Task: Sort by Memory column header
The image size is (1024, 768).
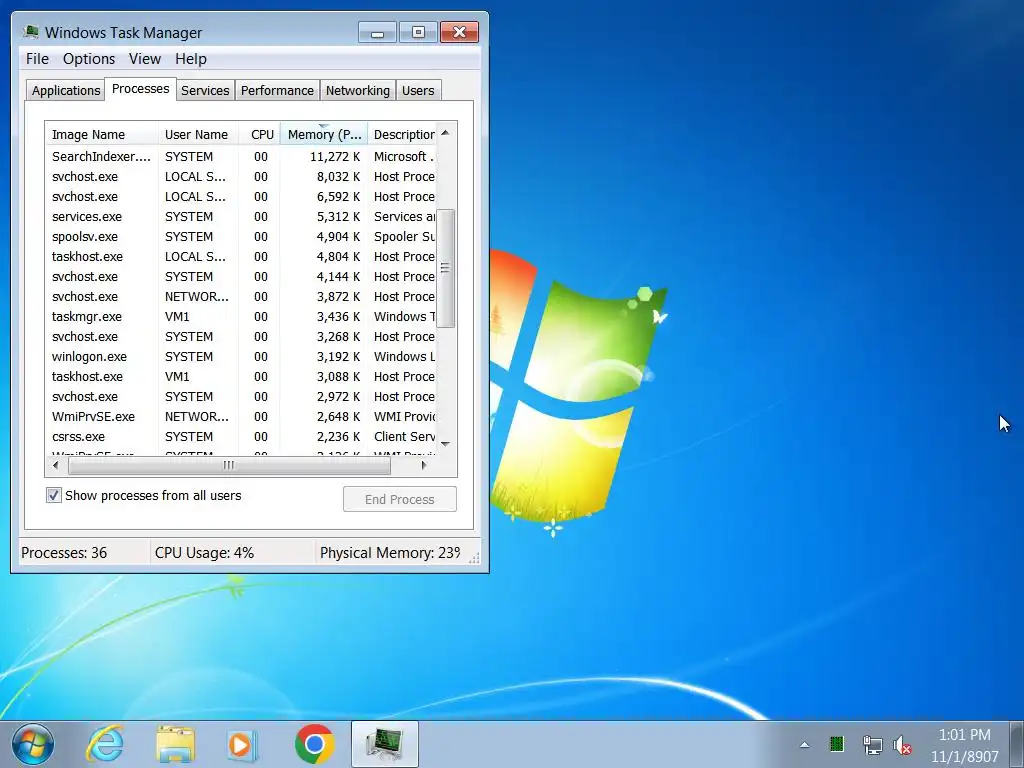Action: 324,135
